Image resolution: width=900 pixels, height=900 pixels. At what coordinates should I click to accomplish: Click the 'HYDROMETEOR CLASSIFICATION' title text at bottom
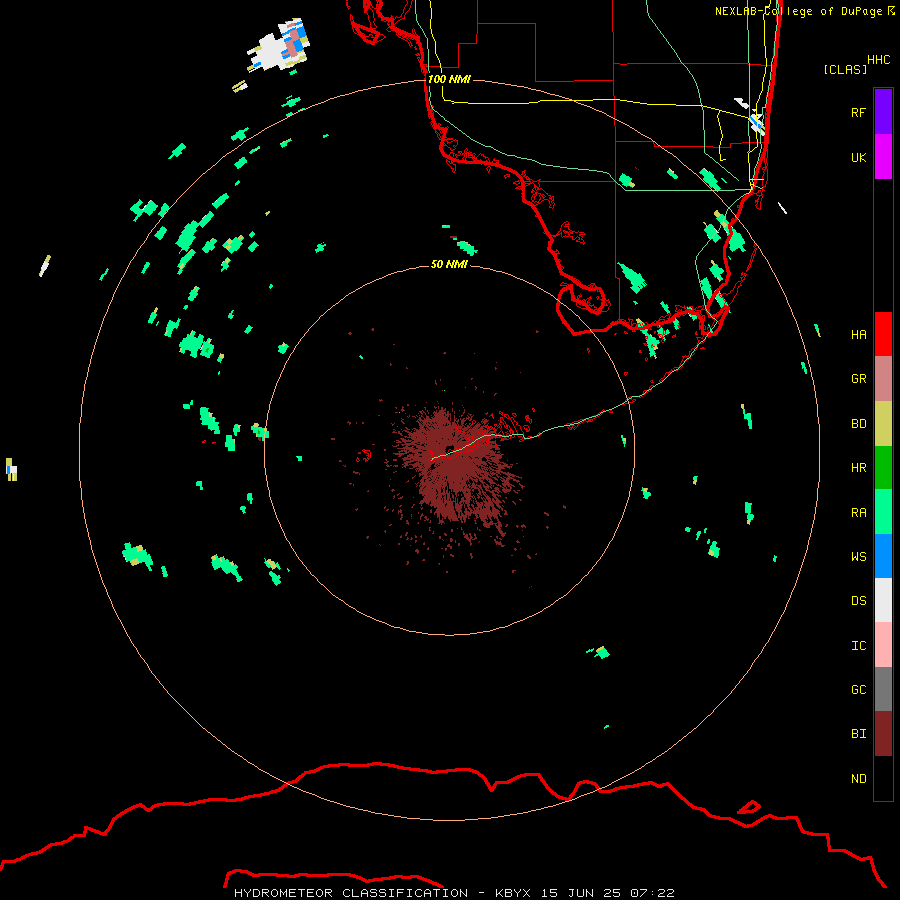coord(351,893)
